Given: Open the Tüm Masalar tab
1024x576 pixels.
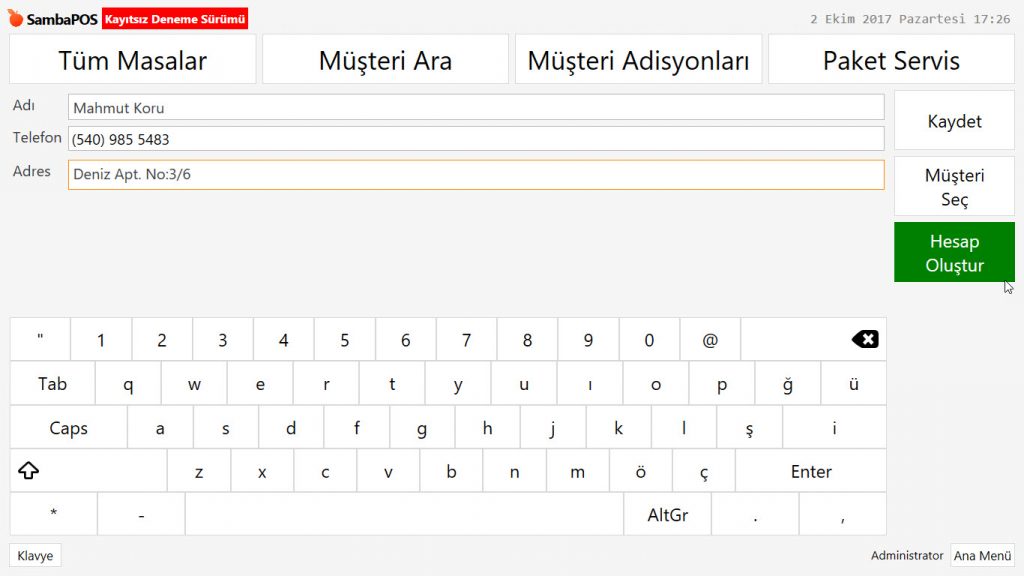Looking at the screenshot, I should pyautogui.click(x=133, y=60).
